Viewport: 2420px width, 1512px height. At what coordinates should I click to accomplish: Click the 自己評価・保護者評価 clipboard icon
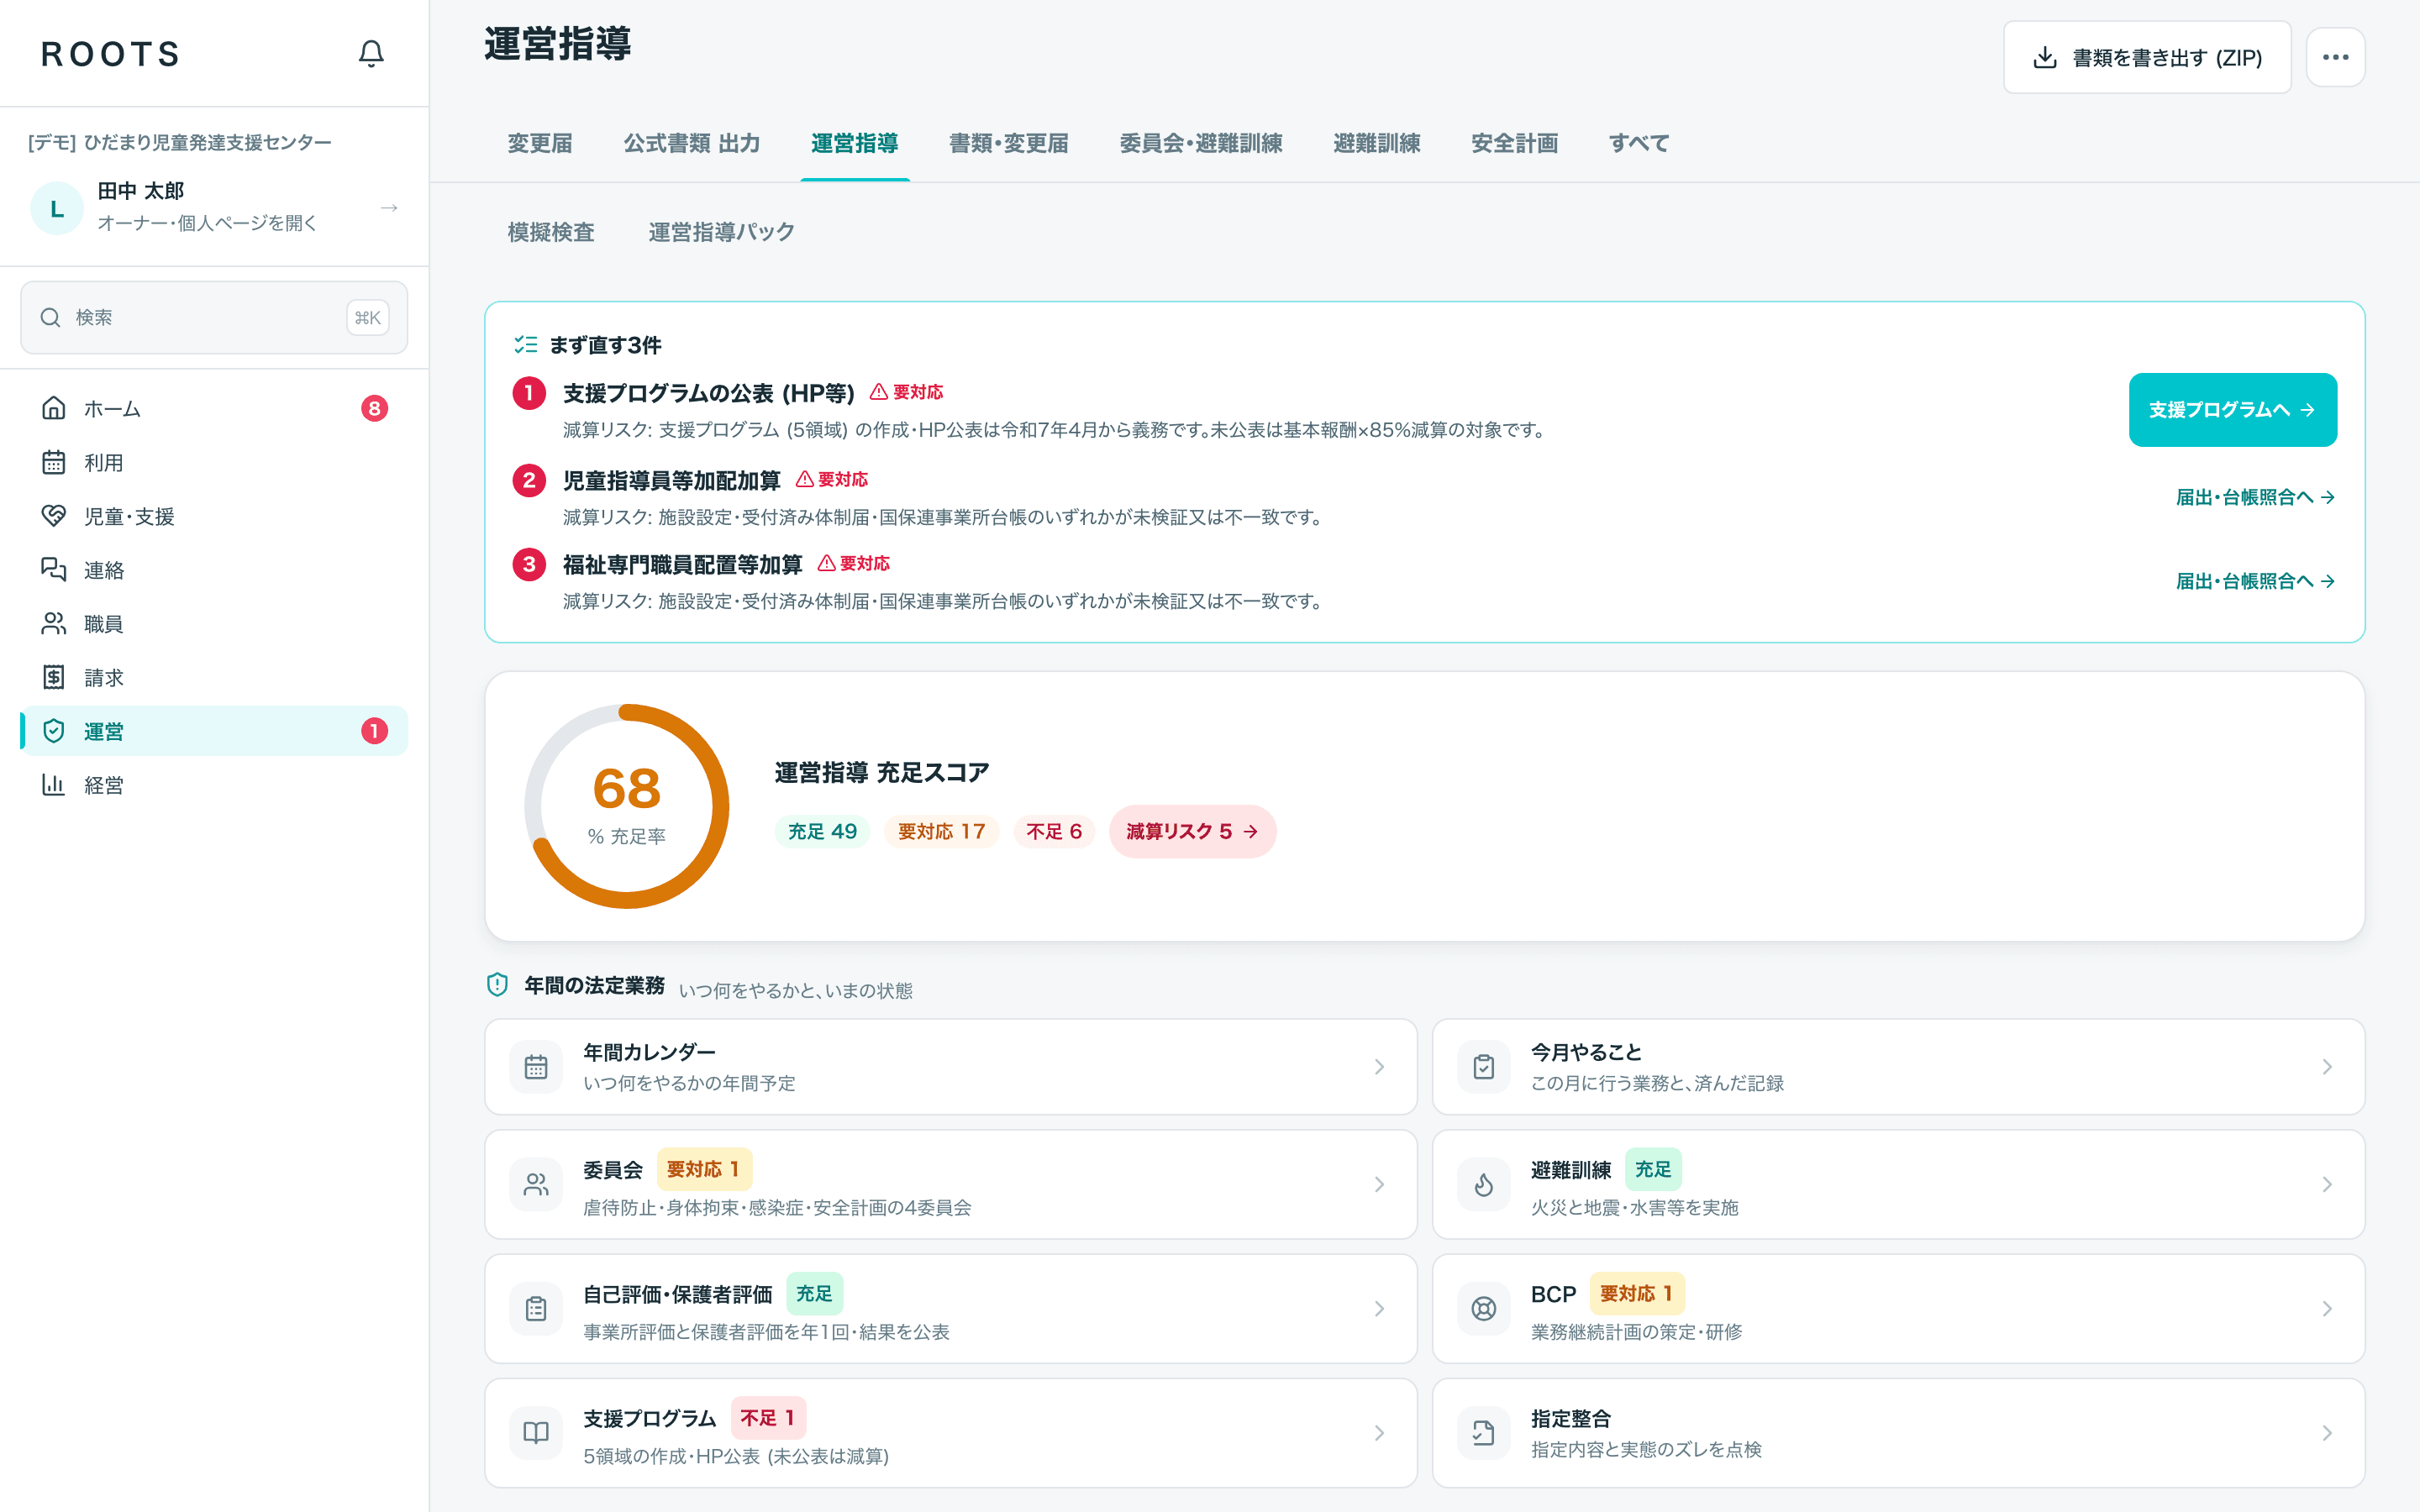tap(536, 1309)
